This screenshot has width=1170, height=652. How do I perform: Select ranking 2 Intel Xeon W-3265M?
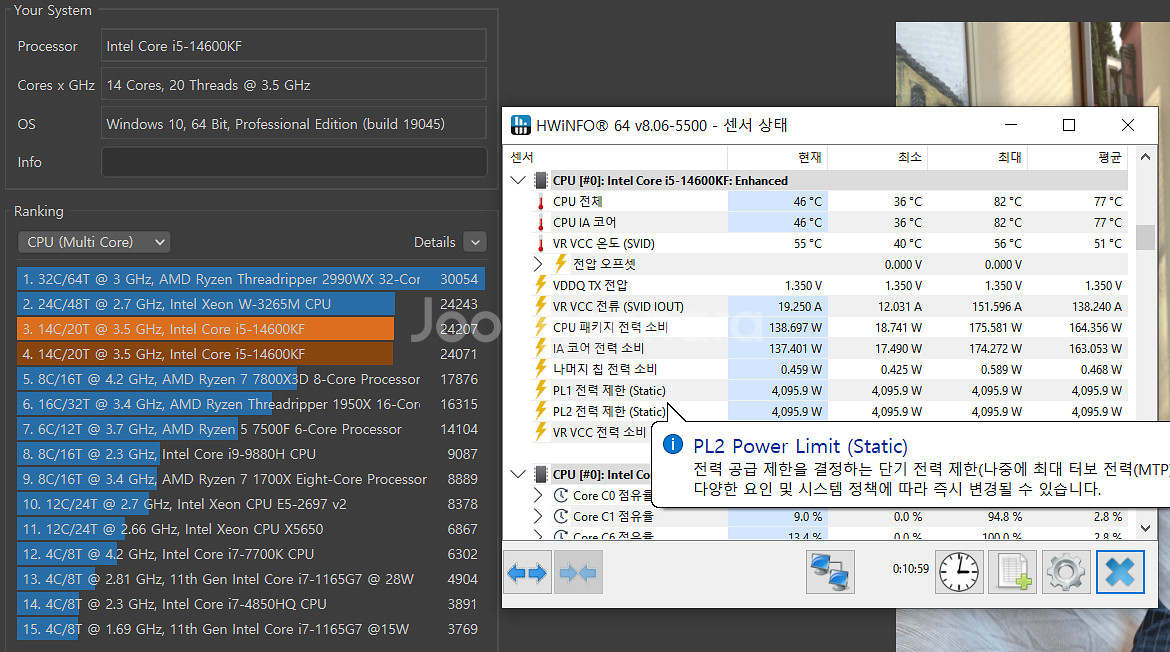[x=251, y=304]
